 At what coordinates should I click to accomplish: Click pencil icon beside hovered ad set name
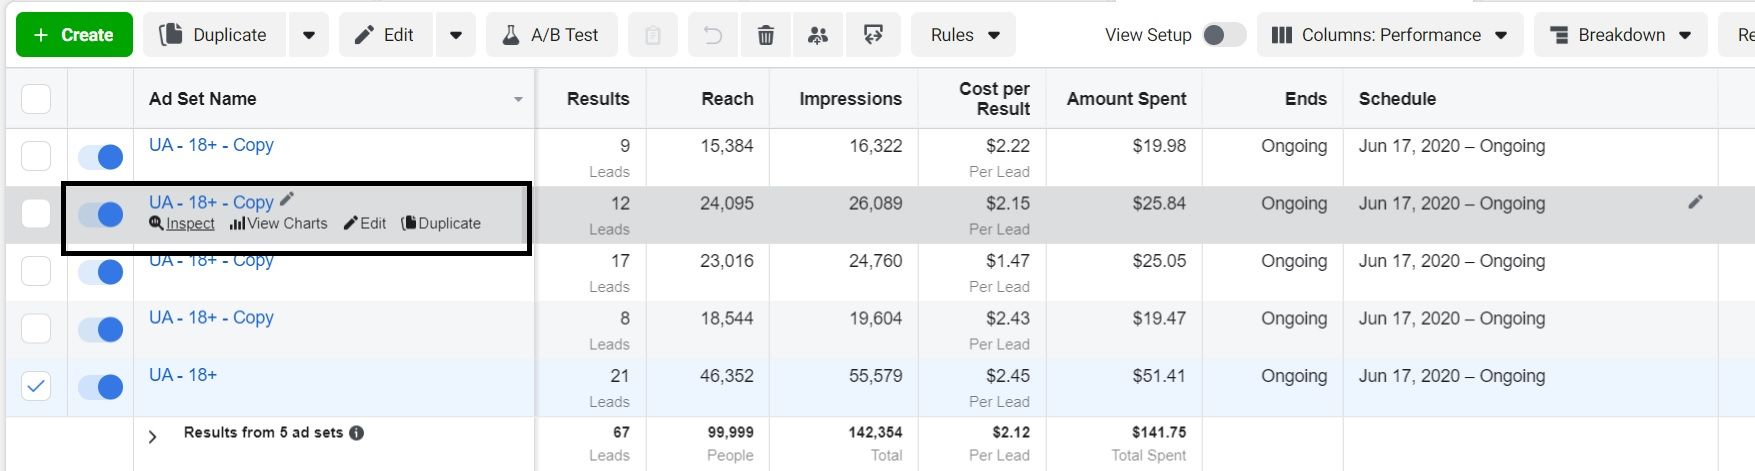pyautogui.click(x=287, y=199)
